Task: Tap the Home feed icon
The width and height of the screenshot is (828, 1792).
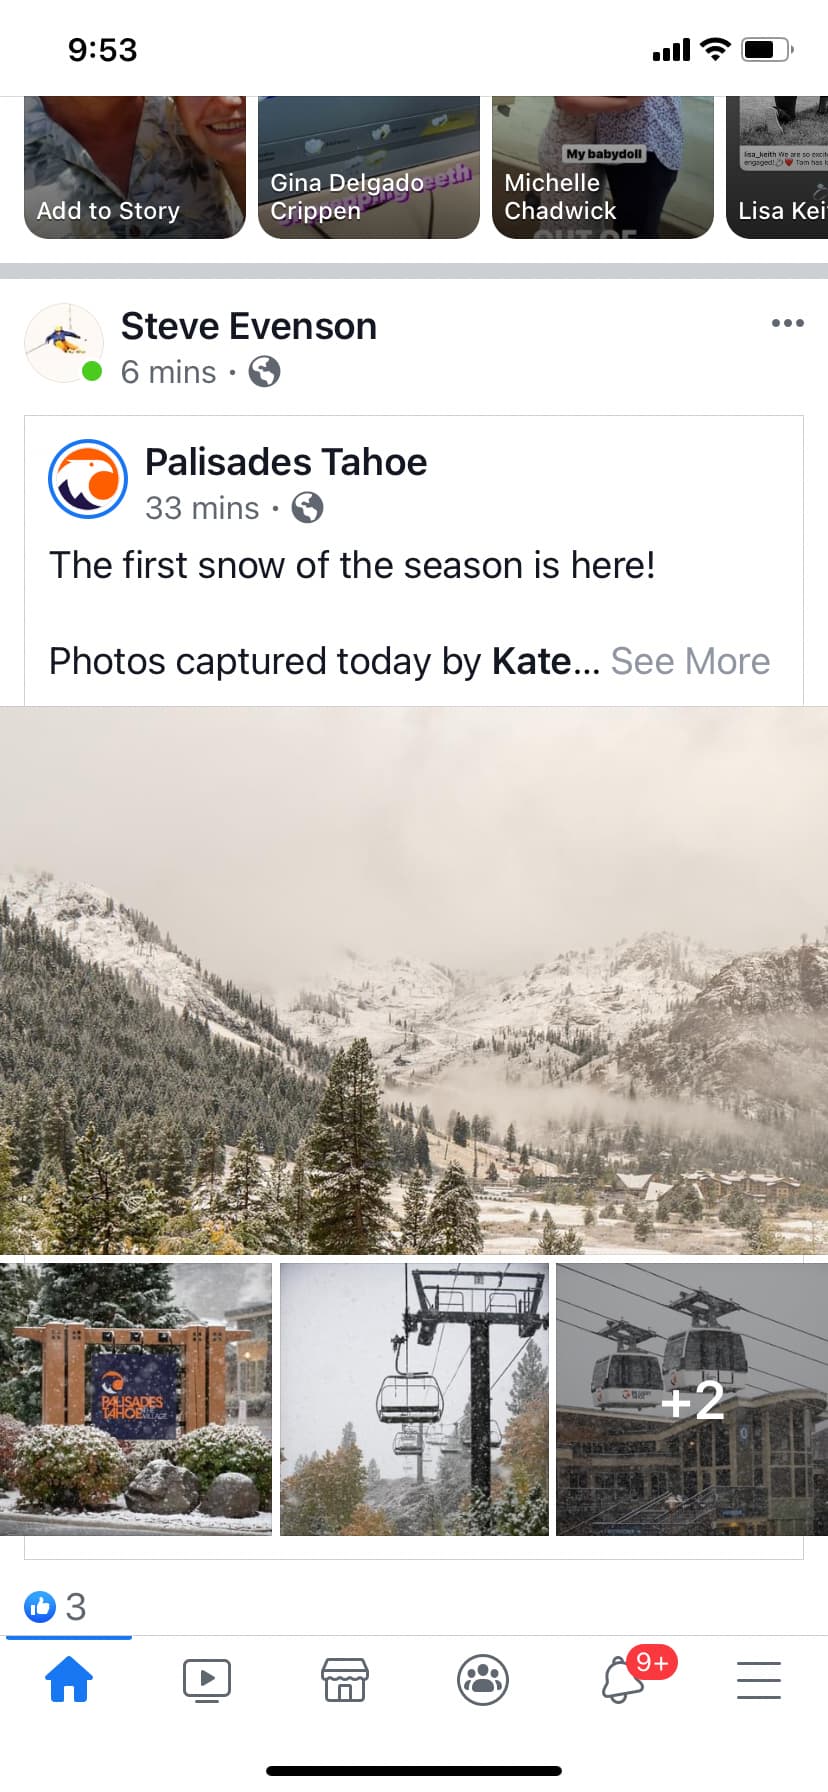Action: click(69, 1680)
